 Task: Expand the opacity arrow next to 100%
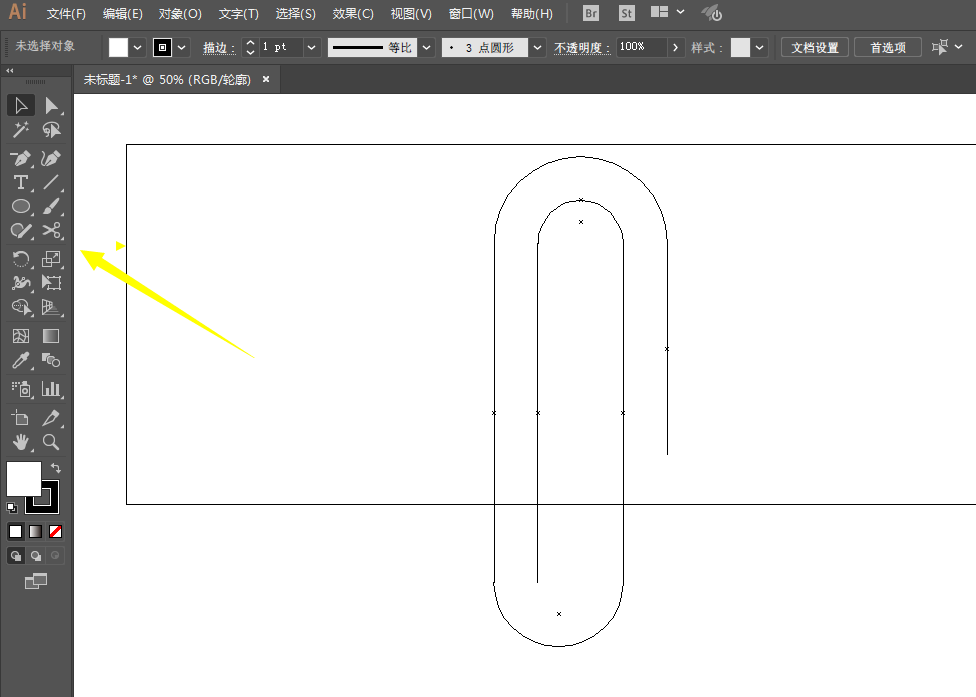click(675, 47)
